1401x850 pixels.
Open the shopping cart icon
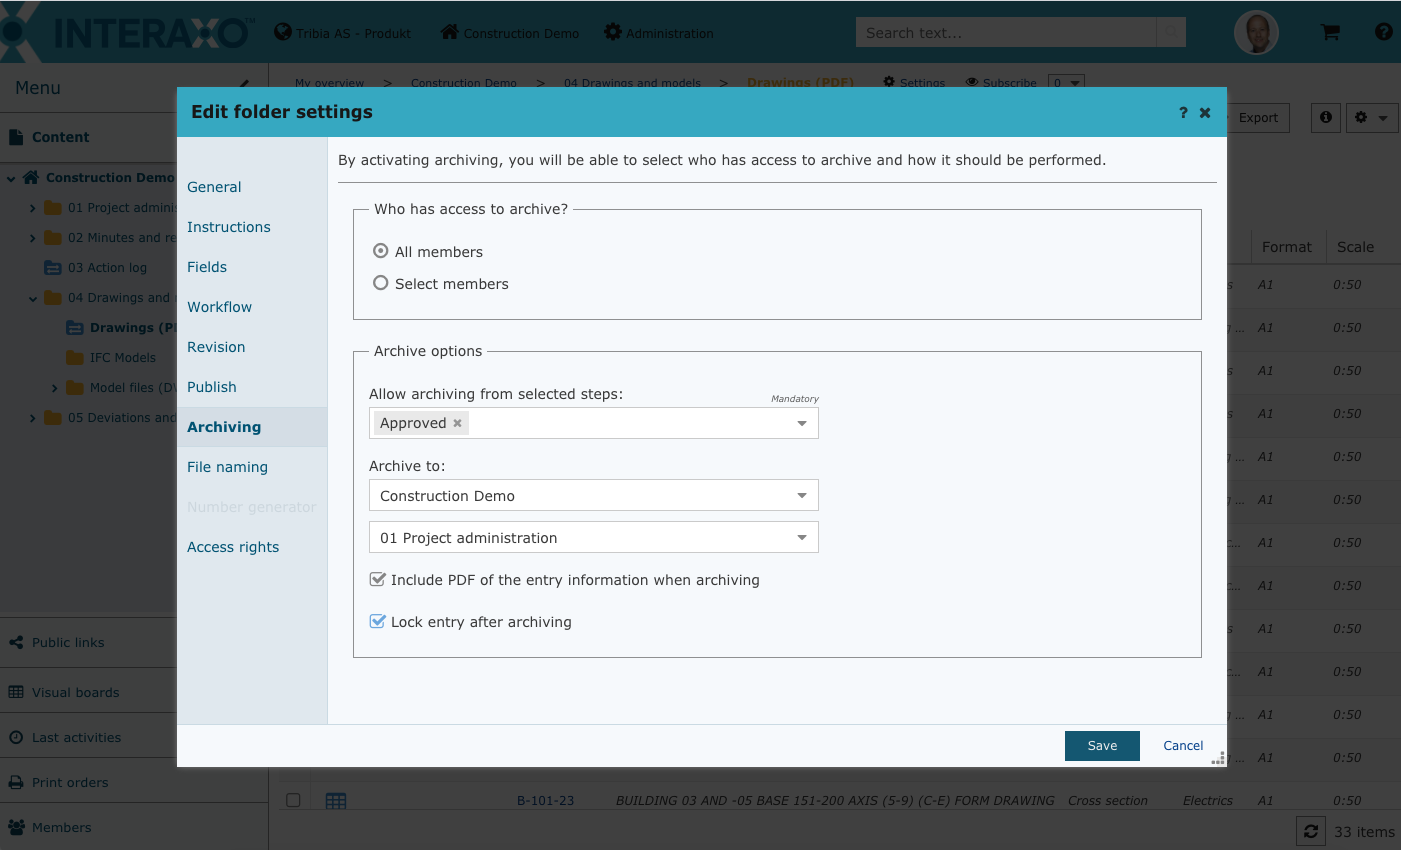(1330, 33)
